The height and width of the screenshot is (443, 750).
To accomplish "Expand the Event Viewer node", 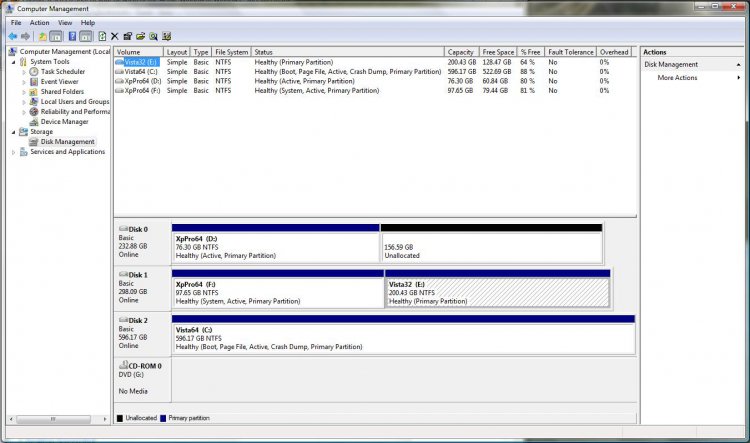I will tap(24, 82).
